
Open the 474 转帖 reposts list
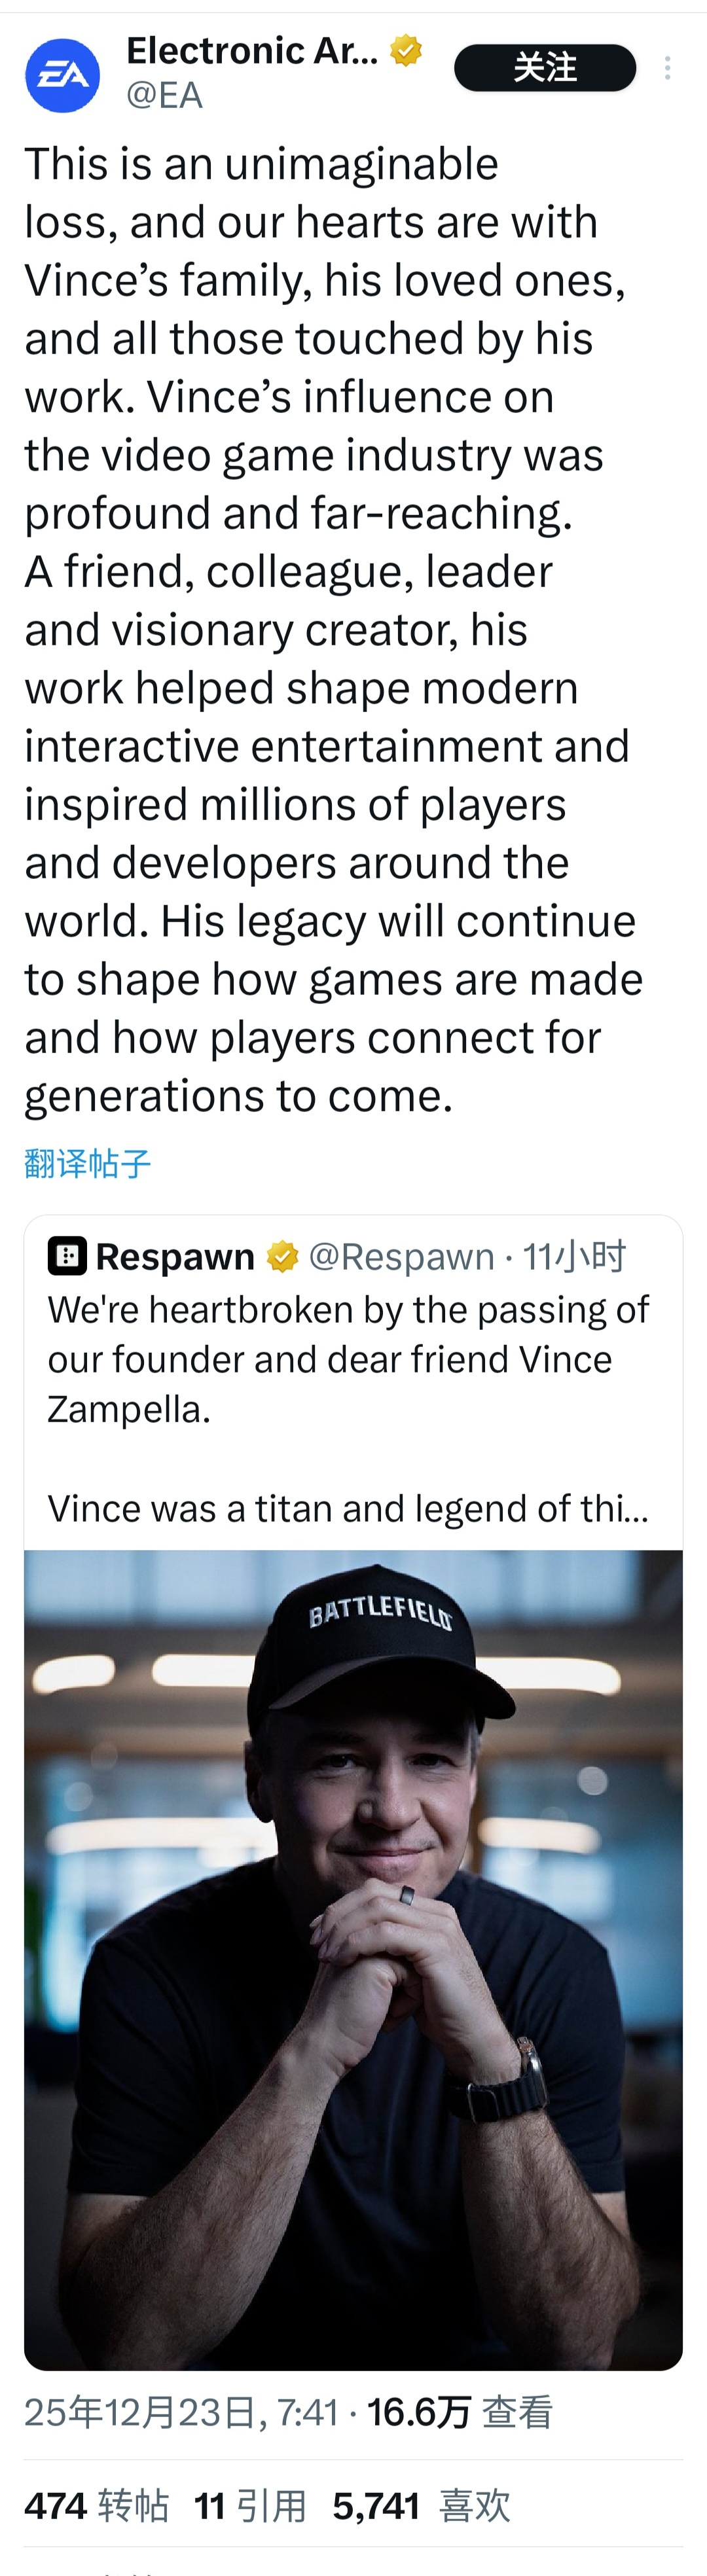(x=96, y=2506)
